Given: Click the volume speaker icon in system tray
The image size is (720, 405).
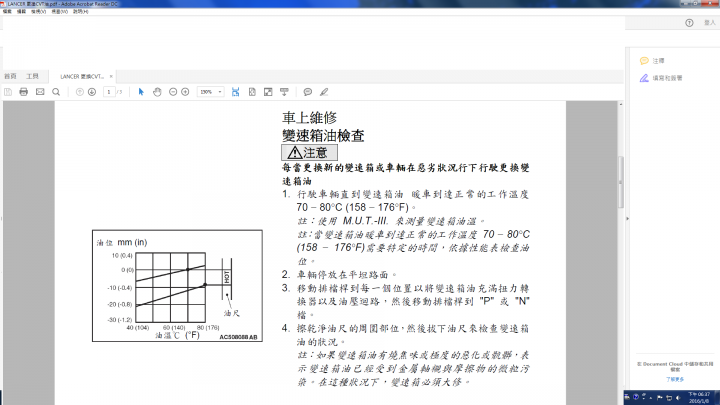Looking at the screenshot, I should point(678,398).
